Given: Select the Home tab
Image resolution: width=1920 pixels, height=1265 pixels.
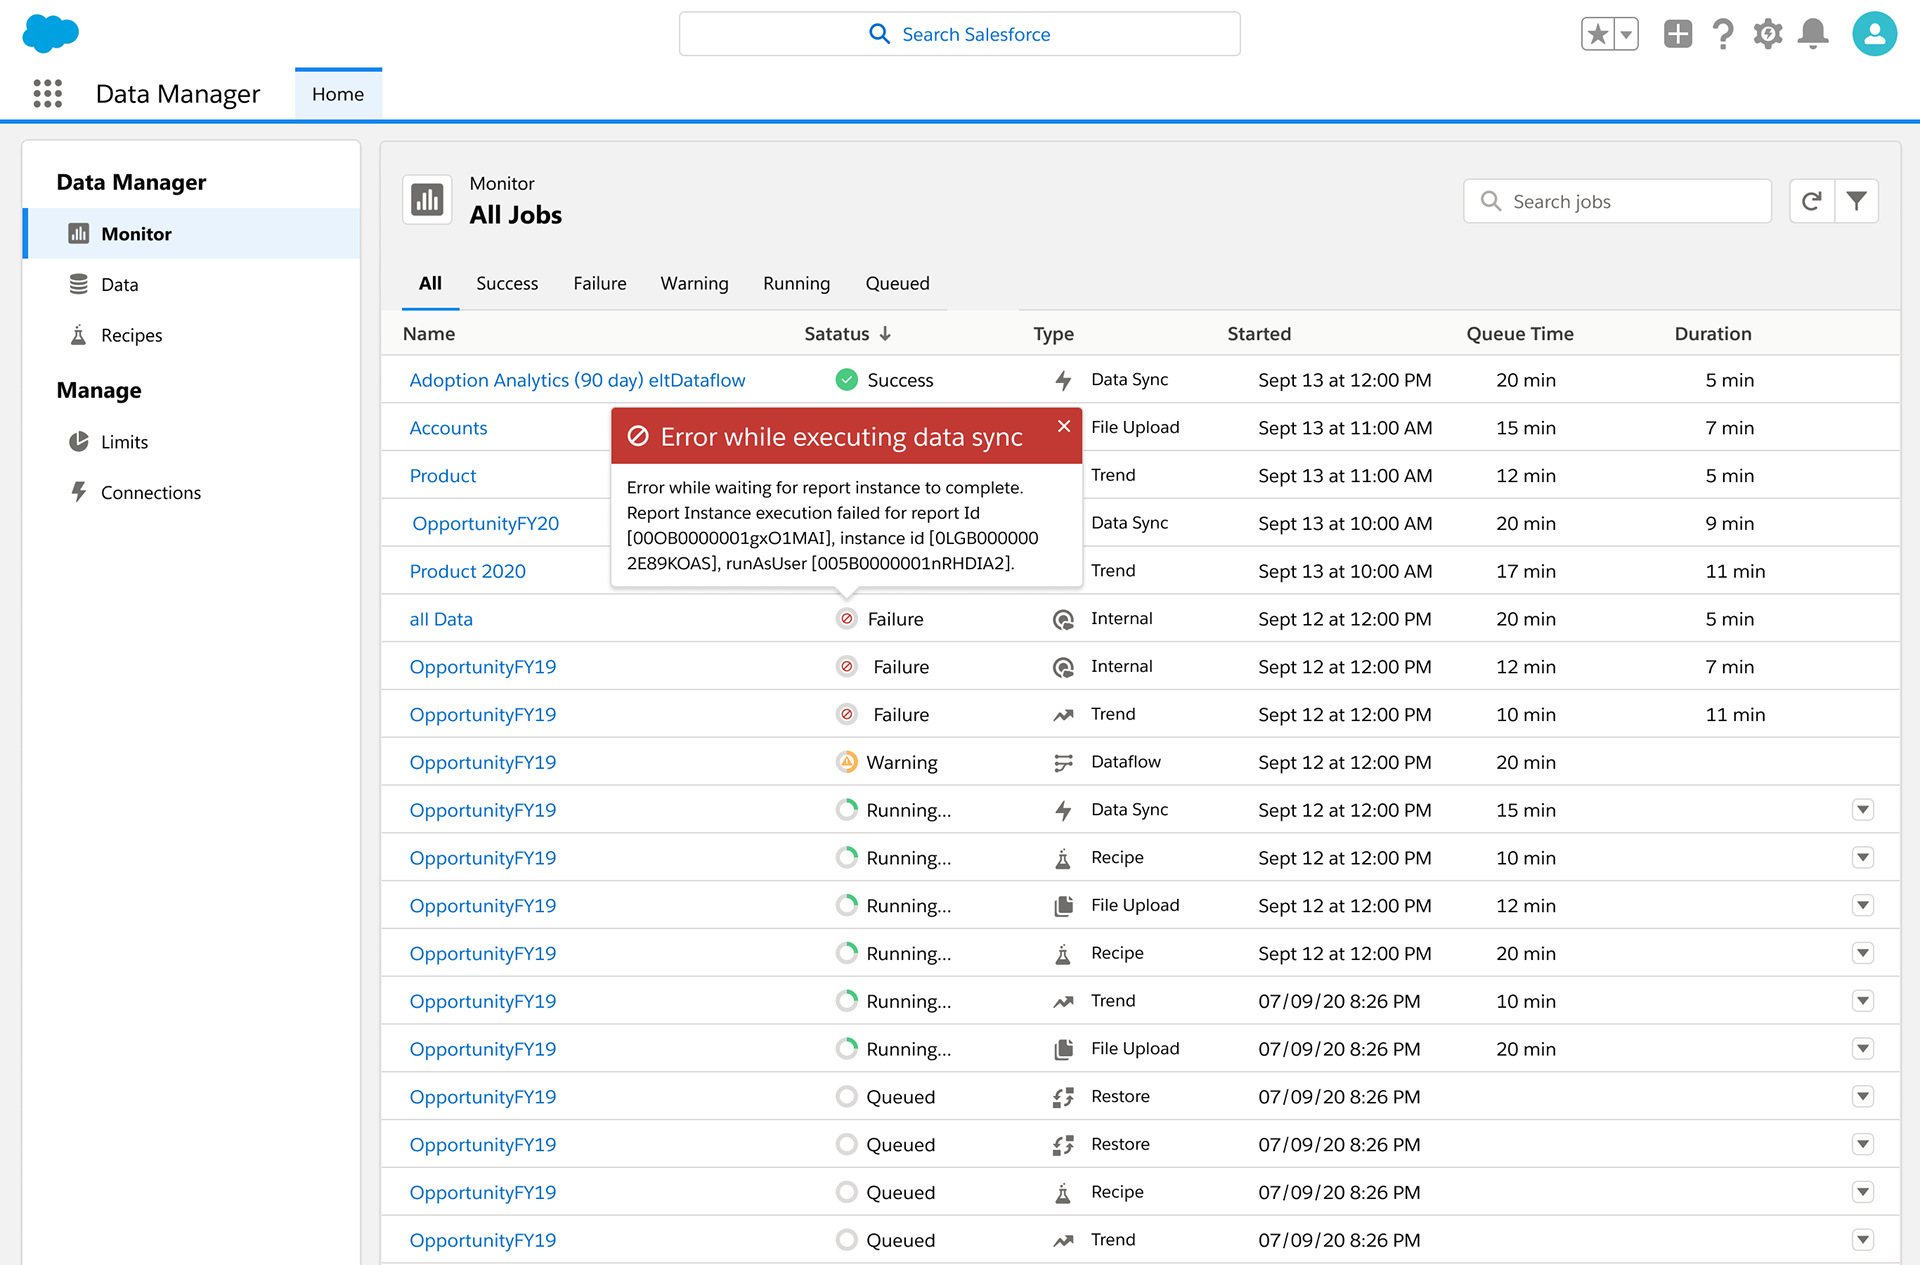Looking at the screenshot, I should 338,94.
